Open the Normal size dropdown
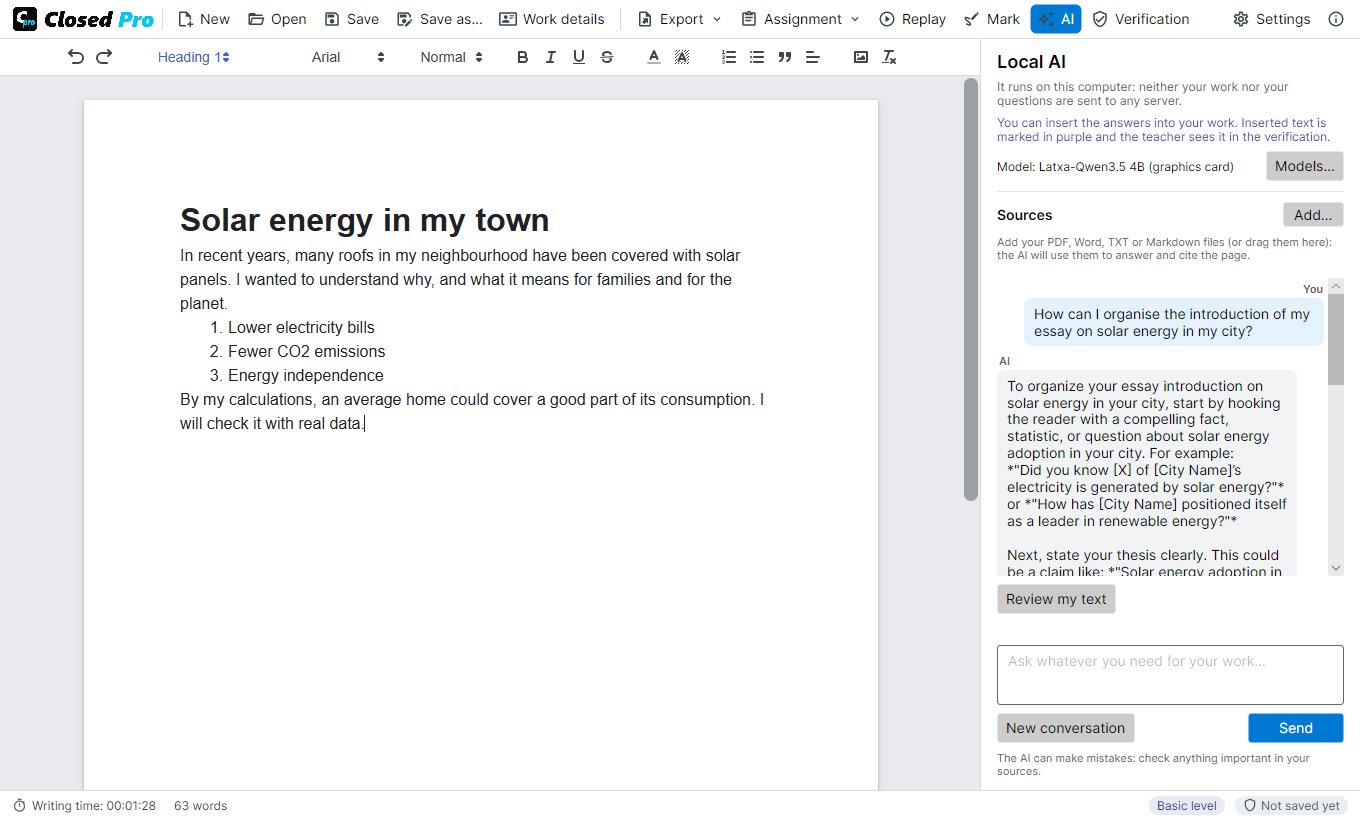Image resolution: width=1360 pixels, height=820 pixels. click(452, 57)
